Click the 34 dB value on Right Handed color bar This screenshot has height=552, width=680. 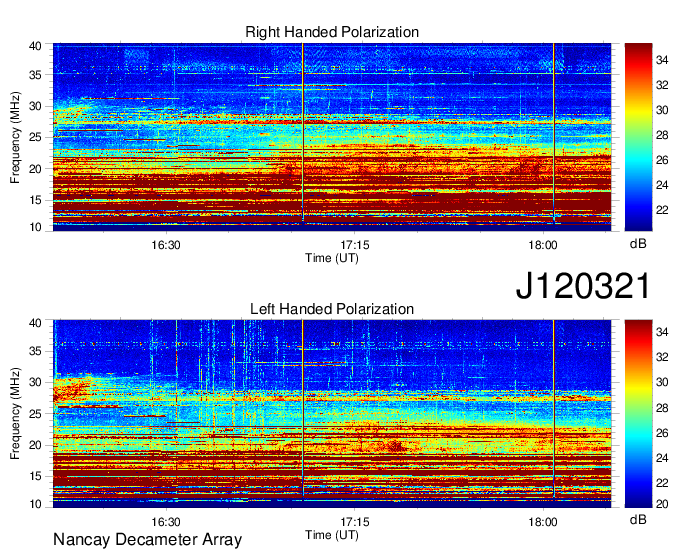[662, 60]
